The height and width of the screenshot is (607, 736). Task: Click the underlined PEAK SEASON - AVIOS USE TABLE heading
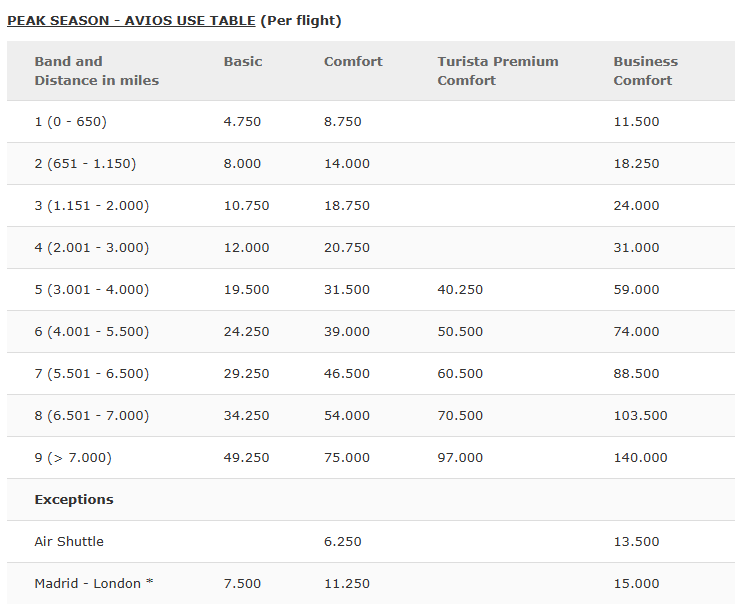(131, 20)
